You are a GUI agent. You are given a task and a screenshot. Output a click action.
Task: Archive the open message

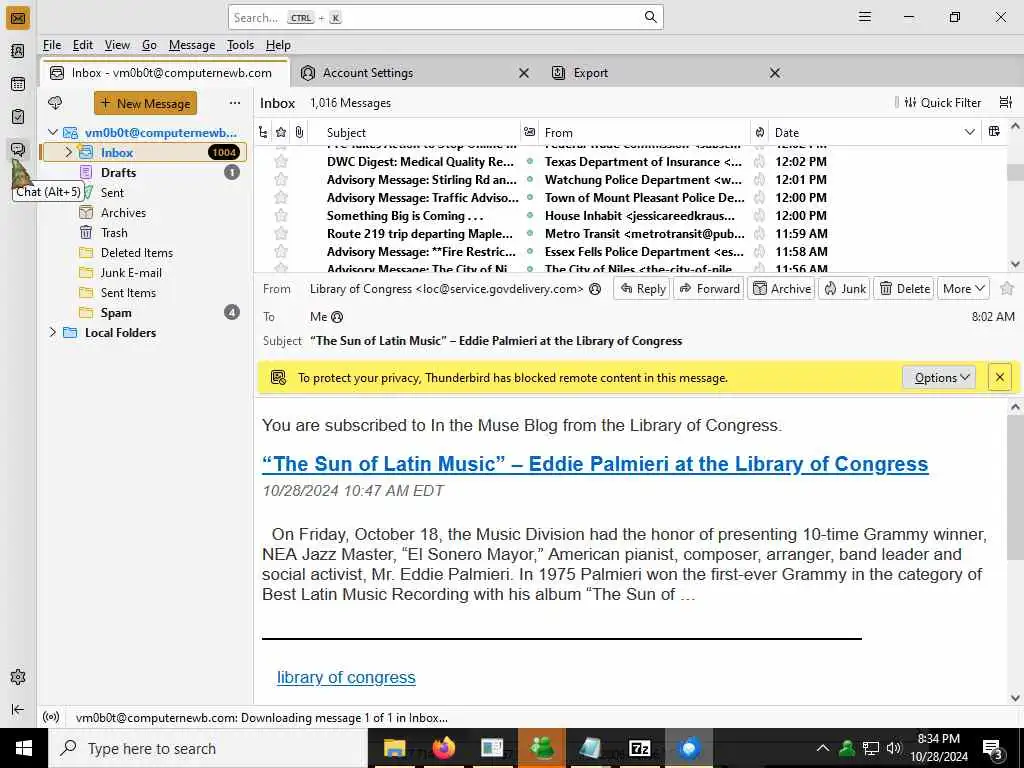[782, 289]
